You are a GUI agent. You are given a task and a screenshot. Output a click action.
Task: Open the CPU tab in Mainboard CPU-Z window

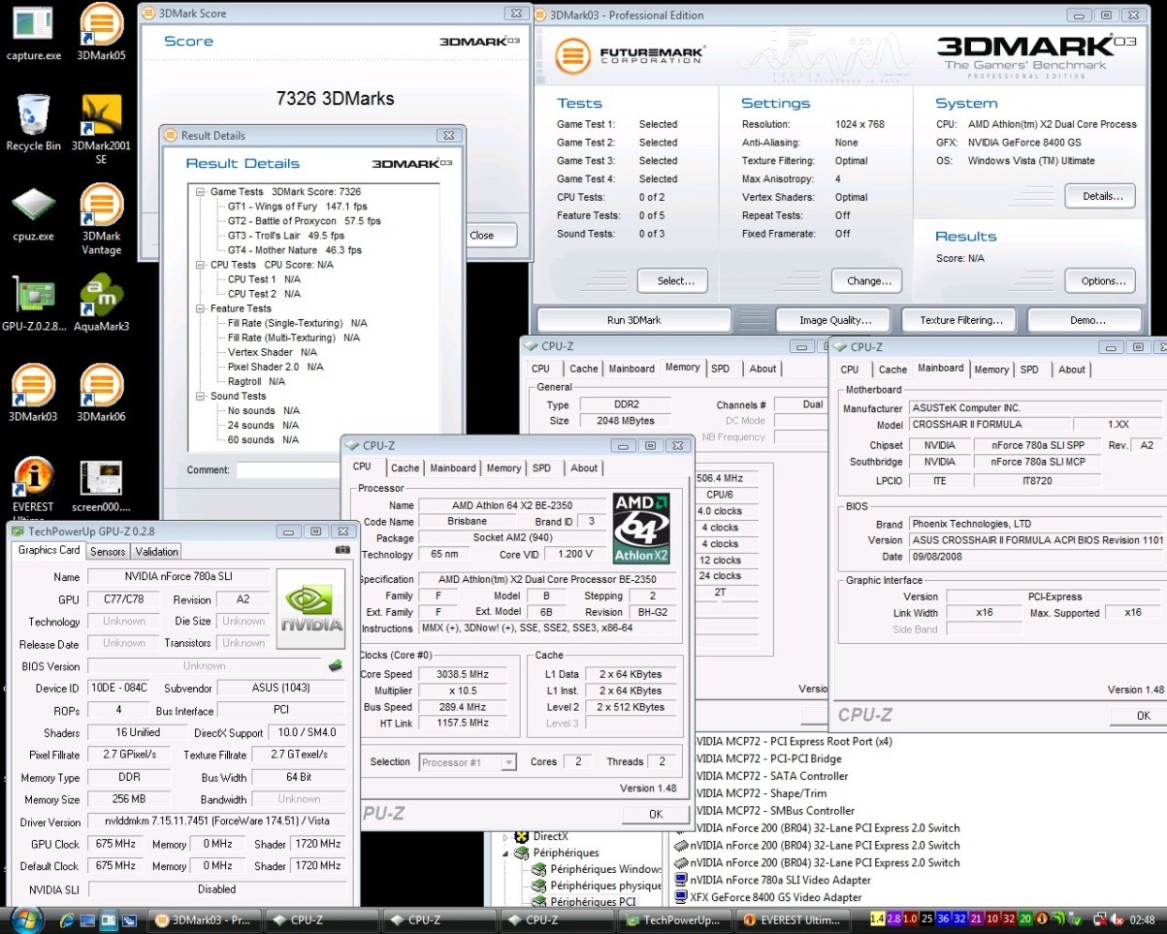click(x=849, y=369)
